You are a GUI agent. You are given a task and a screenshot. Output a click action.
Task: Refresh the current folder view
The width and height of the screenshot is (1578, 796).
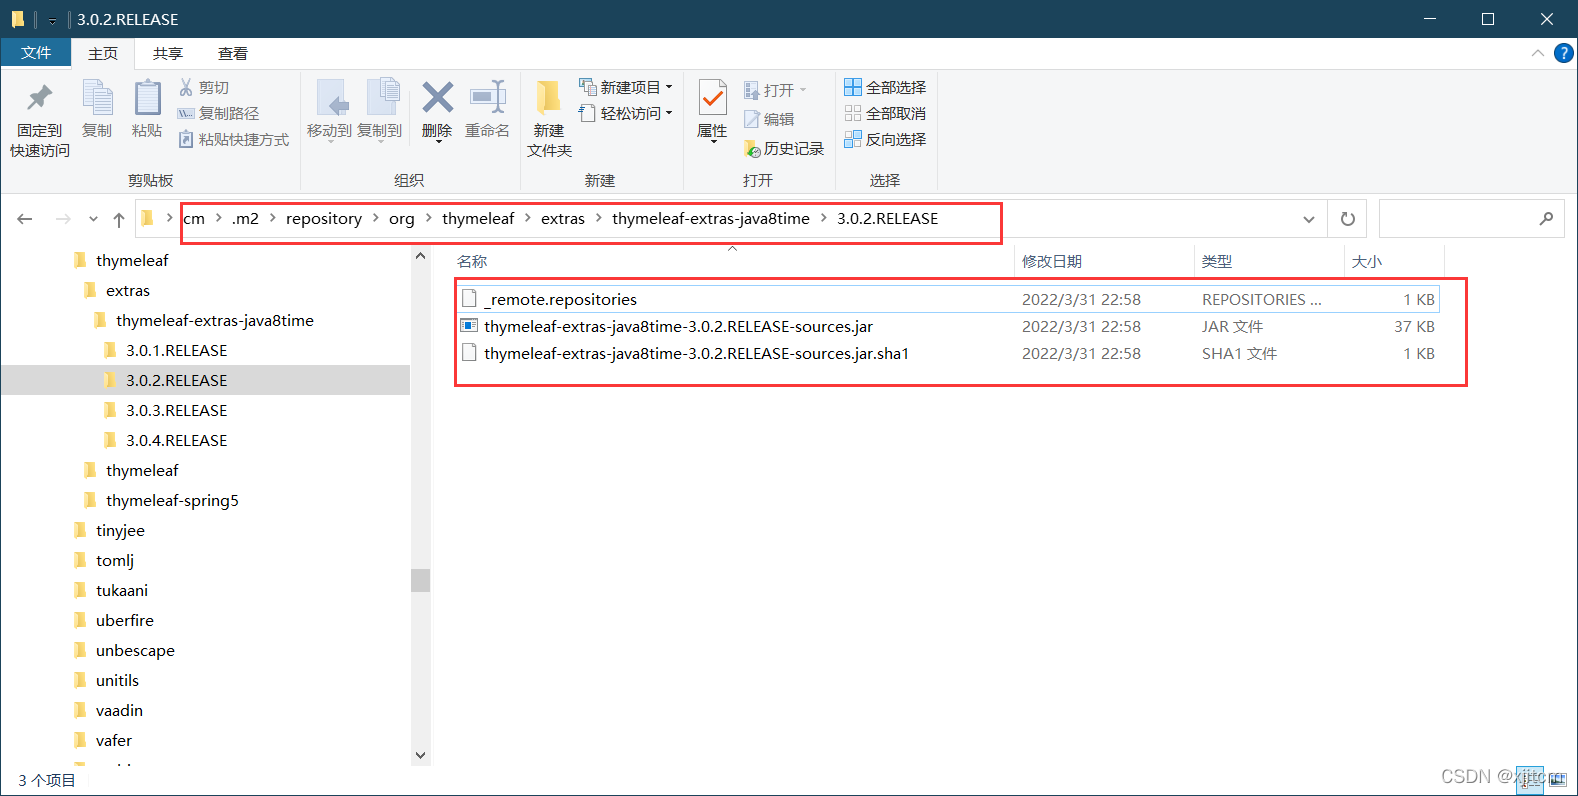(1347, 219)
